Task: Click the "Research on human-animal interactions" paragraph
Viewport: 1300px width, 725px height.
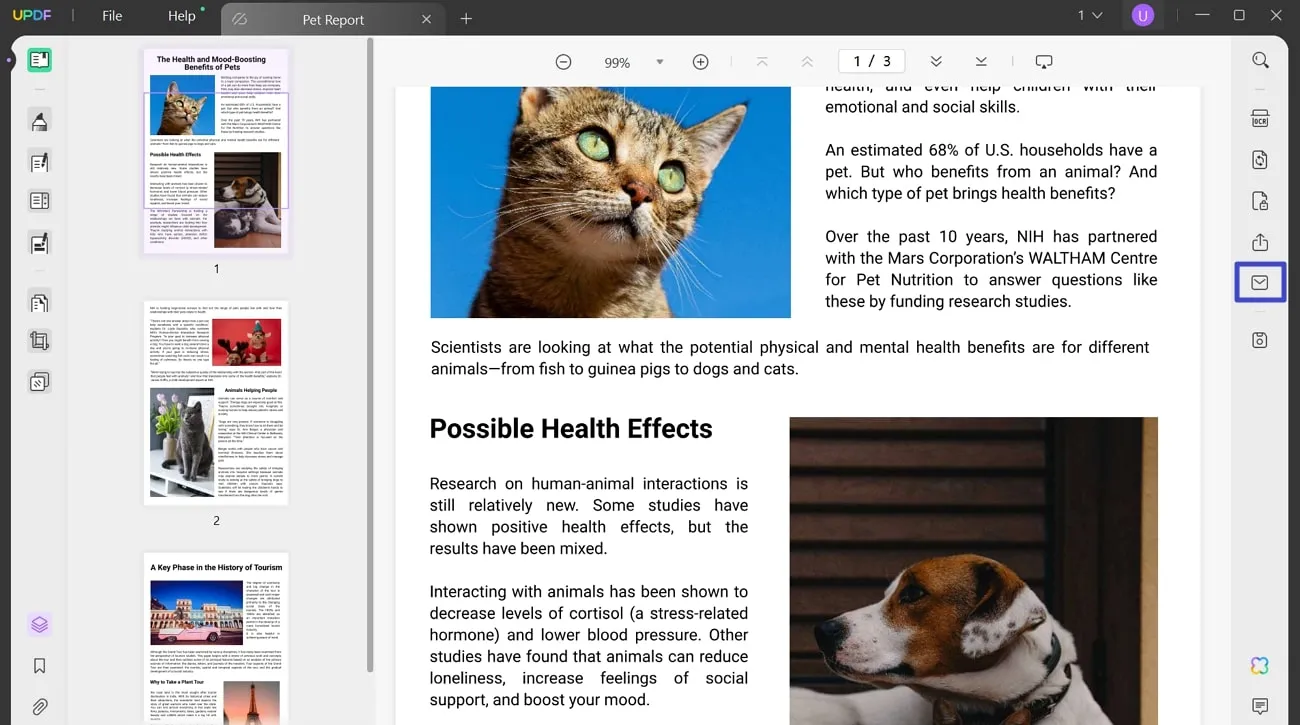Action: pyautogui.click(x=589, y=516)
